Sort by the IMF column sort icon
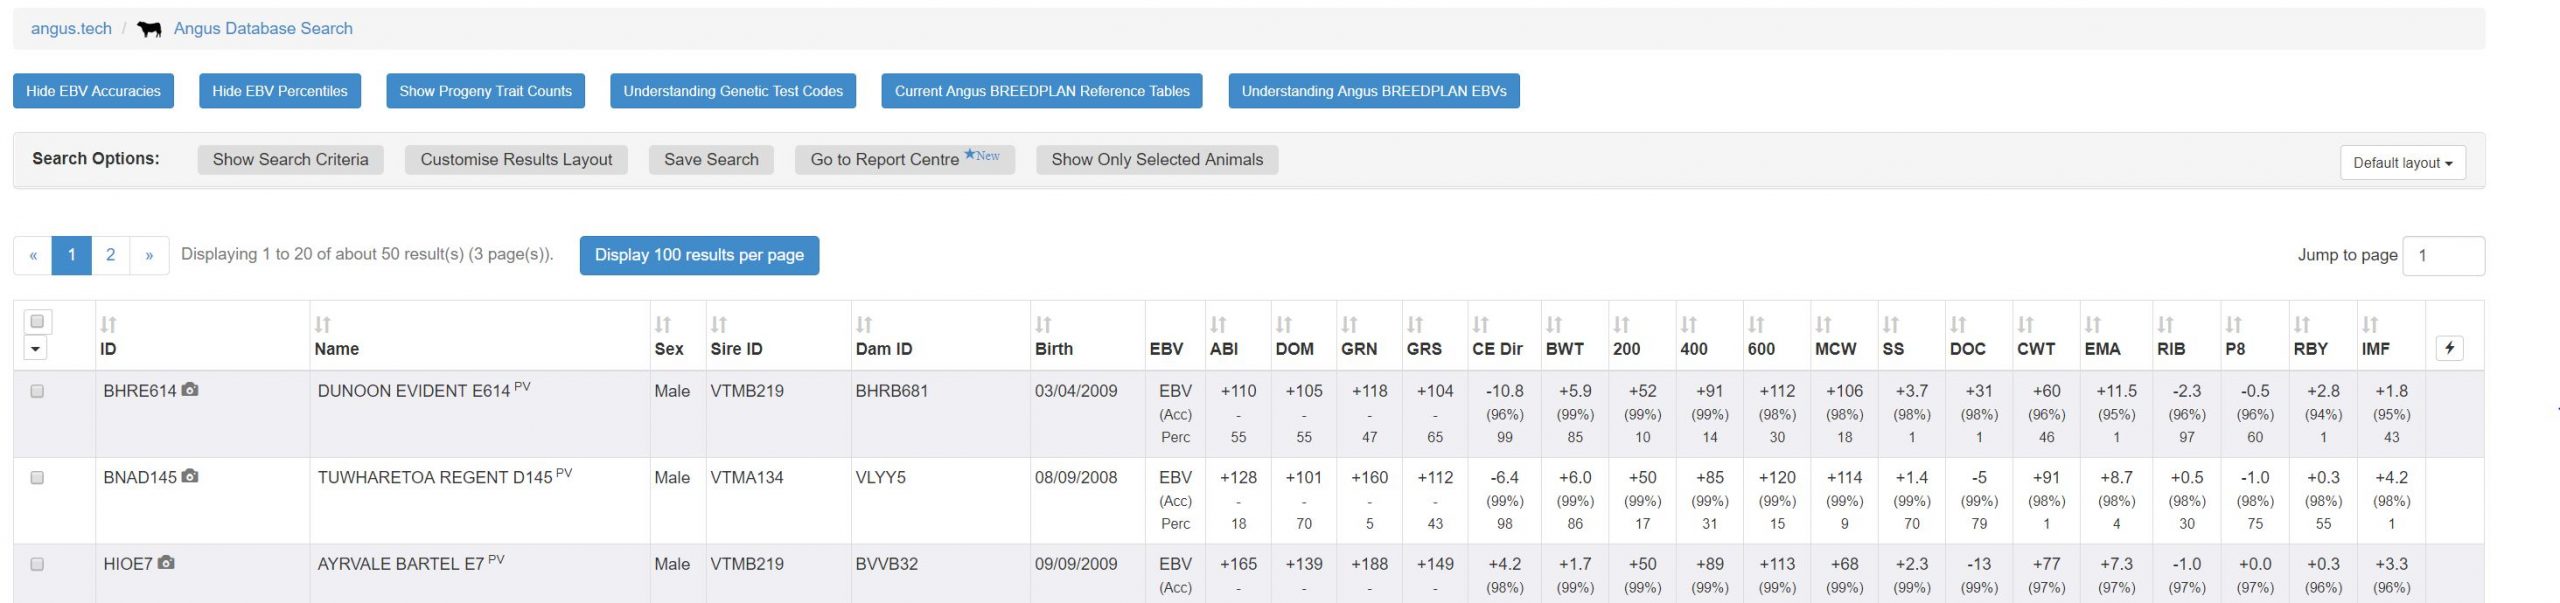2560x603 pixels. (x=2370, y=325)
